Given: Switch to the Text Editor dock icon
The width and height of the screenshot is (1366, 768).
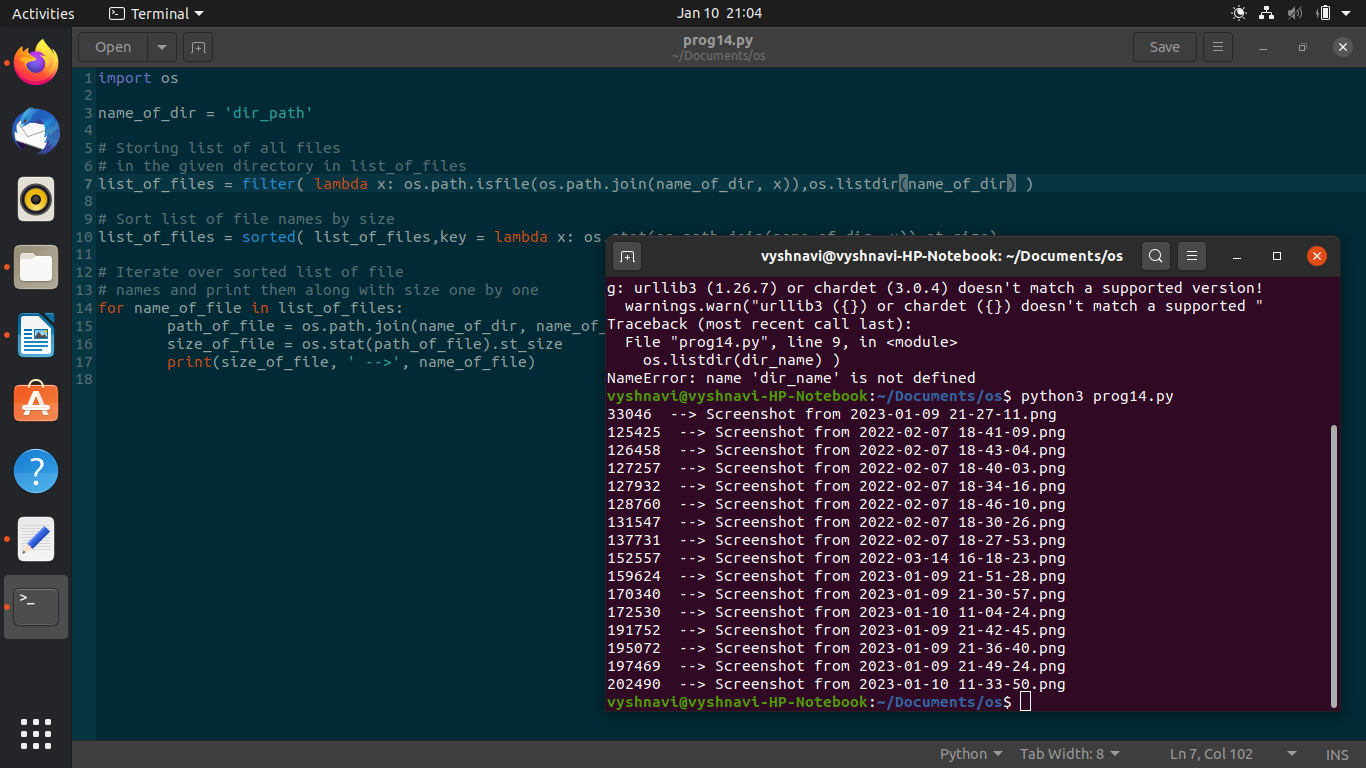Looking at the screenshot, I should (x=36, y=539).
